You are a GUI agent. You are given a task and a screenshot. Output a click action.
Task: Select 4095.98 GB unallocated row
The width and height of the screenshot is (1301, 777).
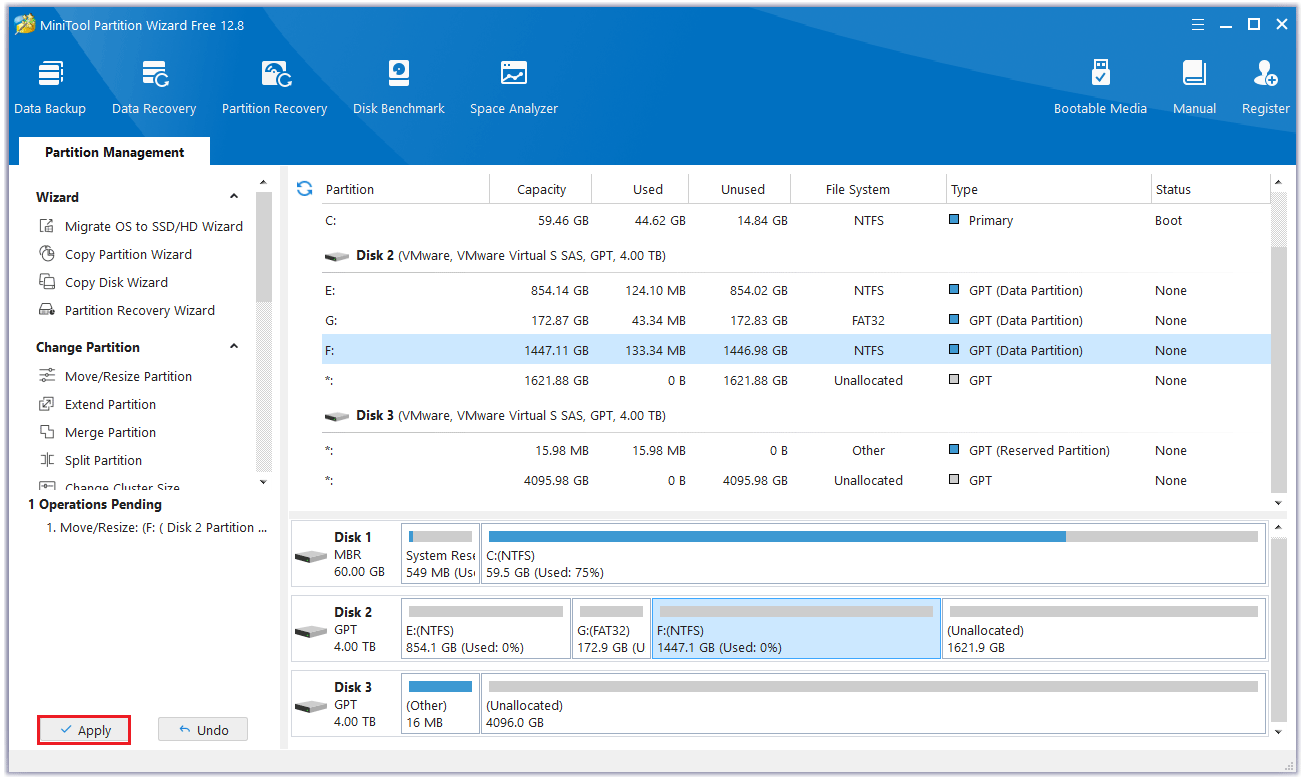tap(795, 480)
